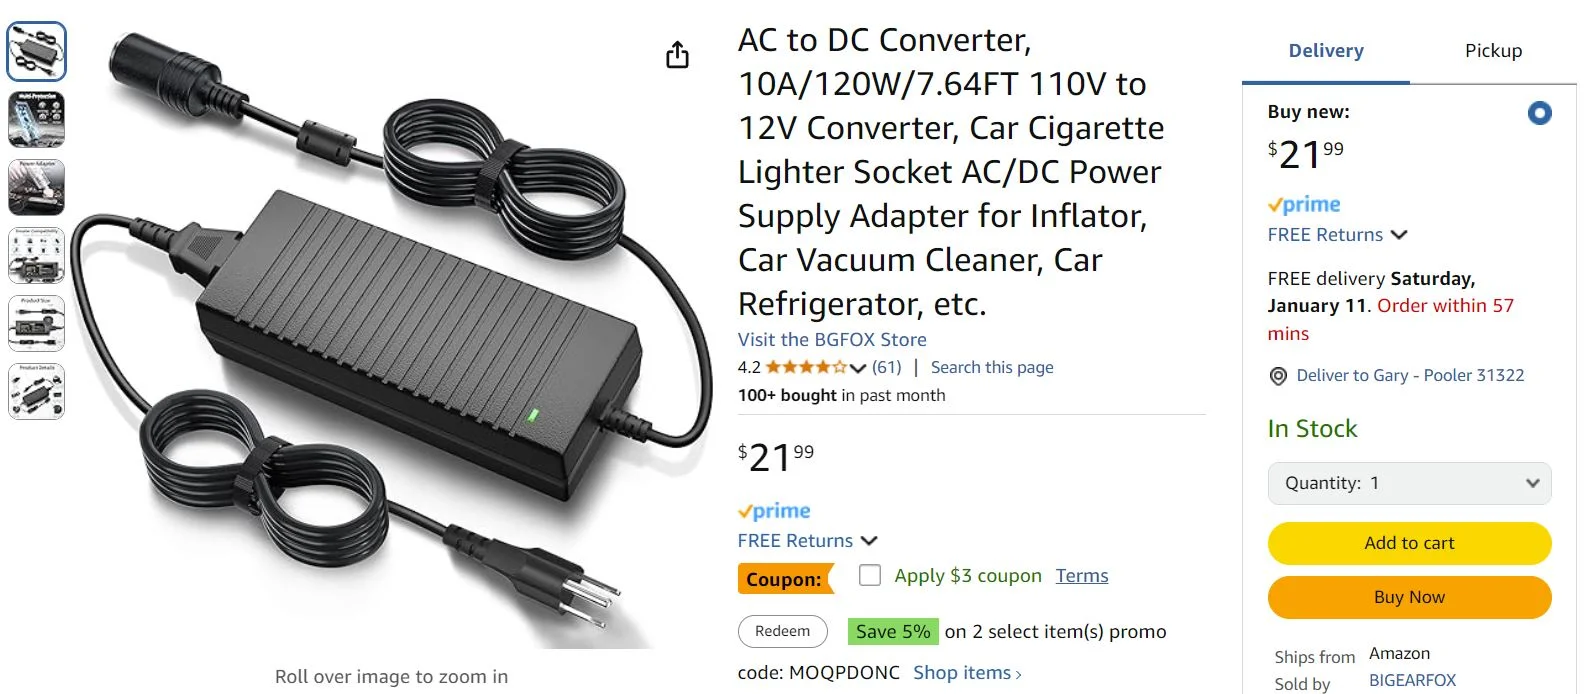Screen dimensions: 1588x694
Task: Switch to the Pickup tab
Action: (x=1493, y=50)
